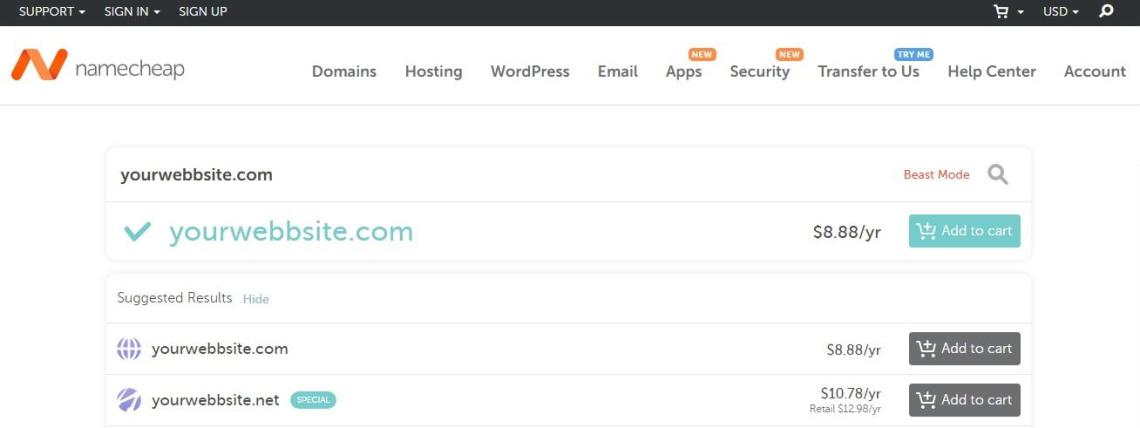Screen dimensions: 1140x428
Task: Click the top-bar search magnifier icon
Action: pos(1106,11)
